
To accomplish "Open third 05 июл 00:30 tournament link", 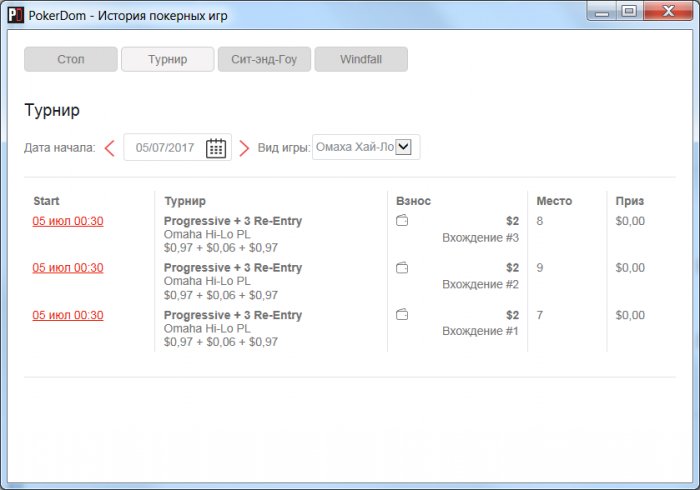I will click(68, 315).
